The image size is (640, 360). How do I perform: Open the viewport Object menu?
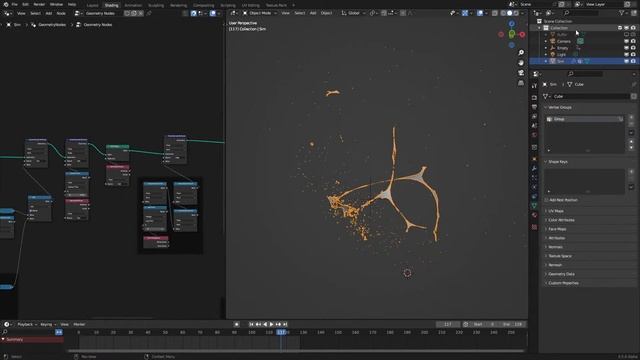[x=326, y=13]
